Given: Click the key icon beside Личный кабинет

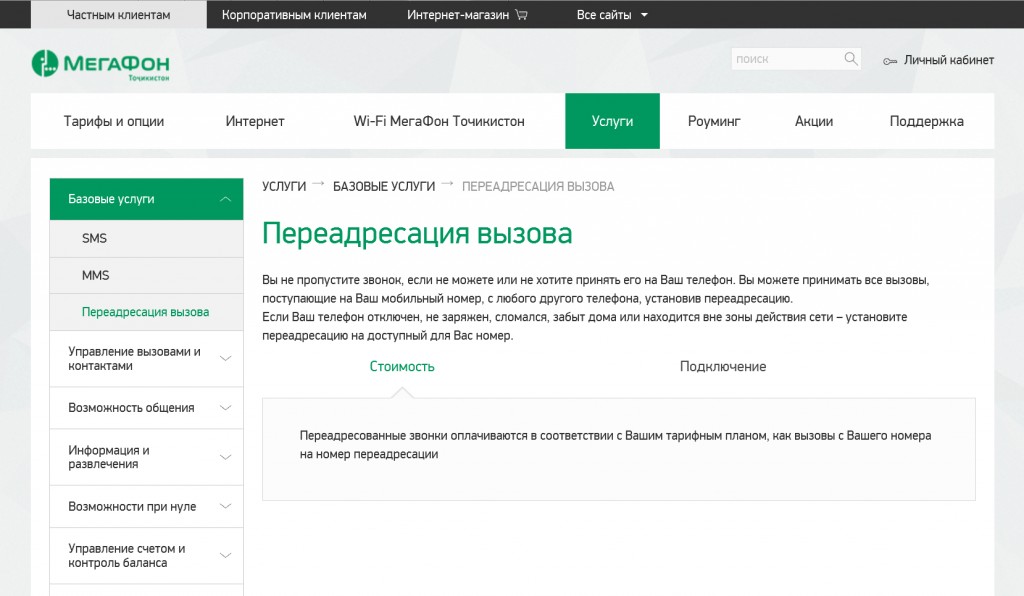Looking at the screenshot, I should coord(890,61).
